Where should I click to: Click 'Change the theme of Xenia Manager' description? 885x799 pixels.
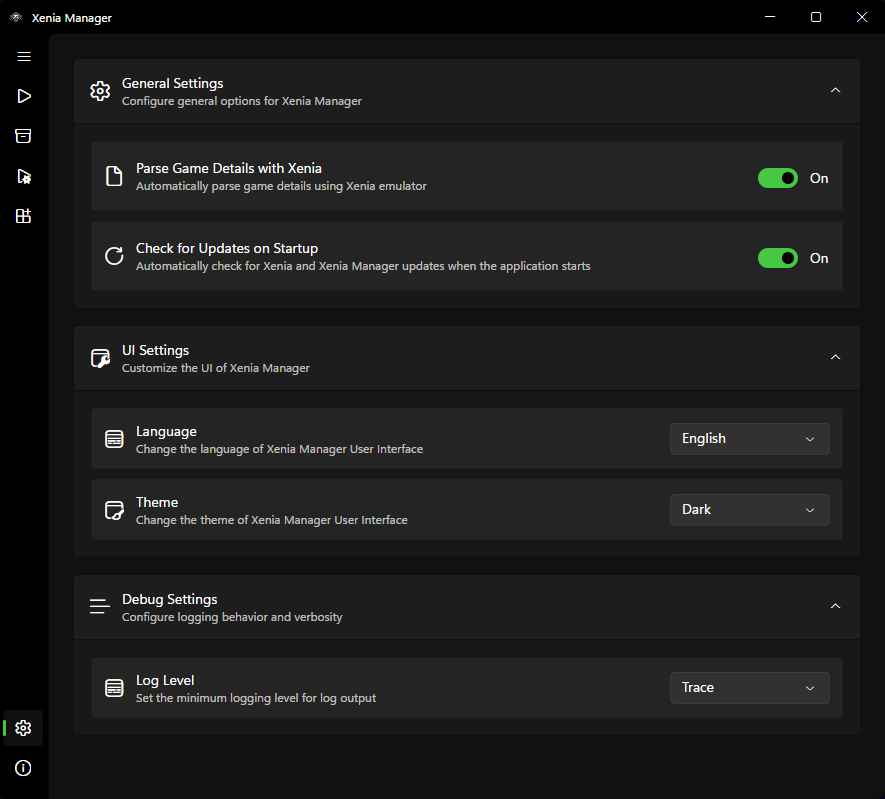[x=271, y=520]
